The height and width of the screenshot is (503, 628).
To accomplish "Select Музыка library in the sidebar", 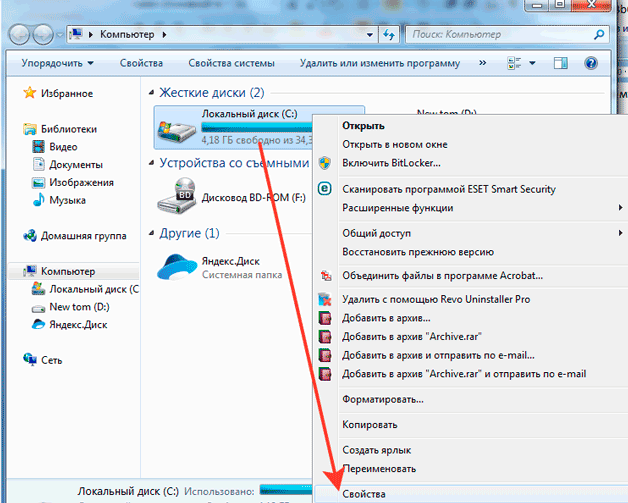I will (67, 200).
